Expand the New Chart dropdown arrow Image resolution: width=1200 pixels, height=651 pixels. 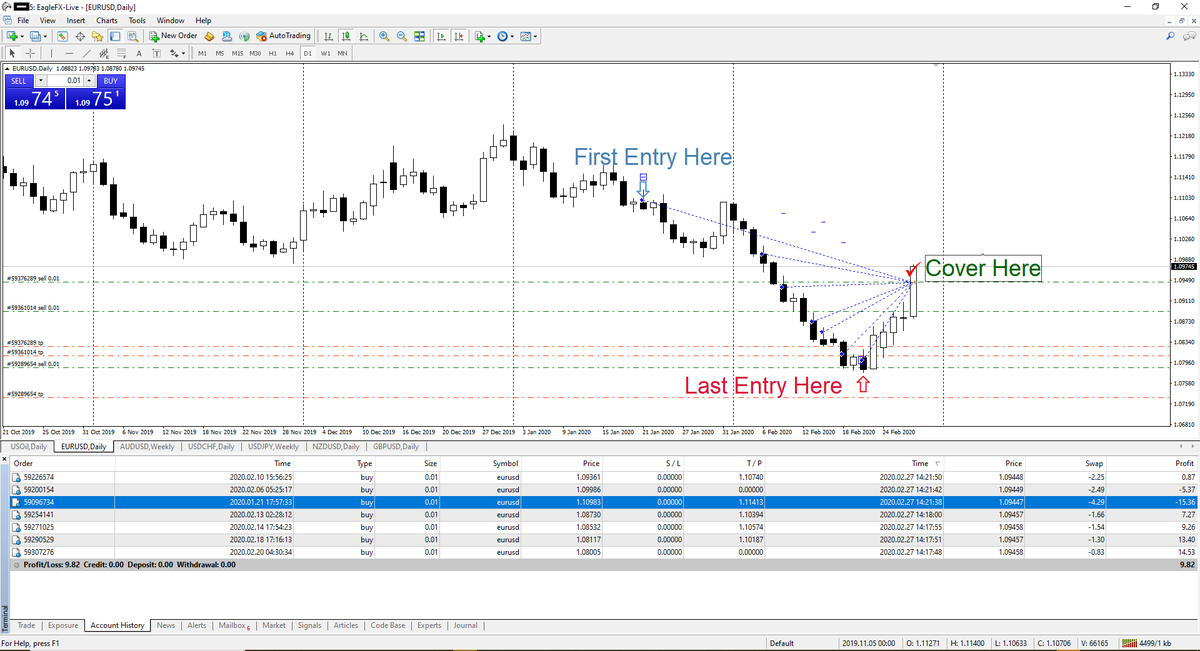coord(22,36)
